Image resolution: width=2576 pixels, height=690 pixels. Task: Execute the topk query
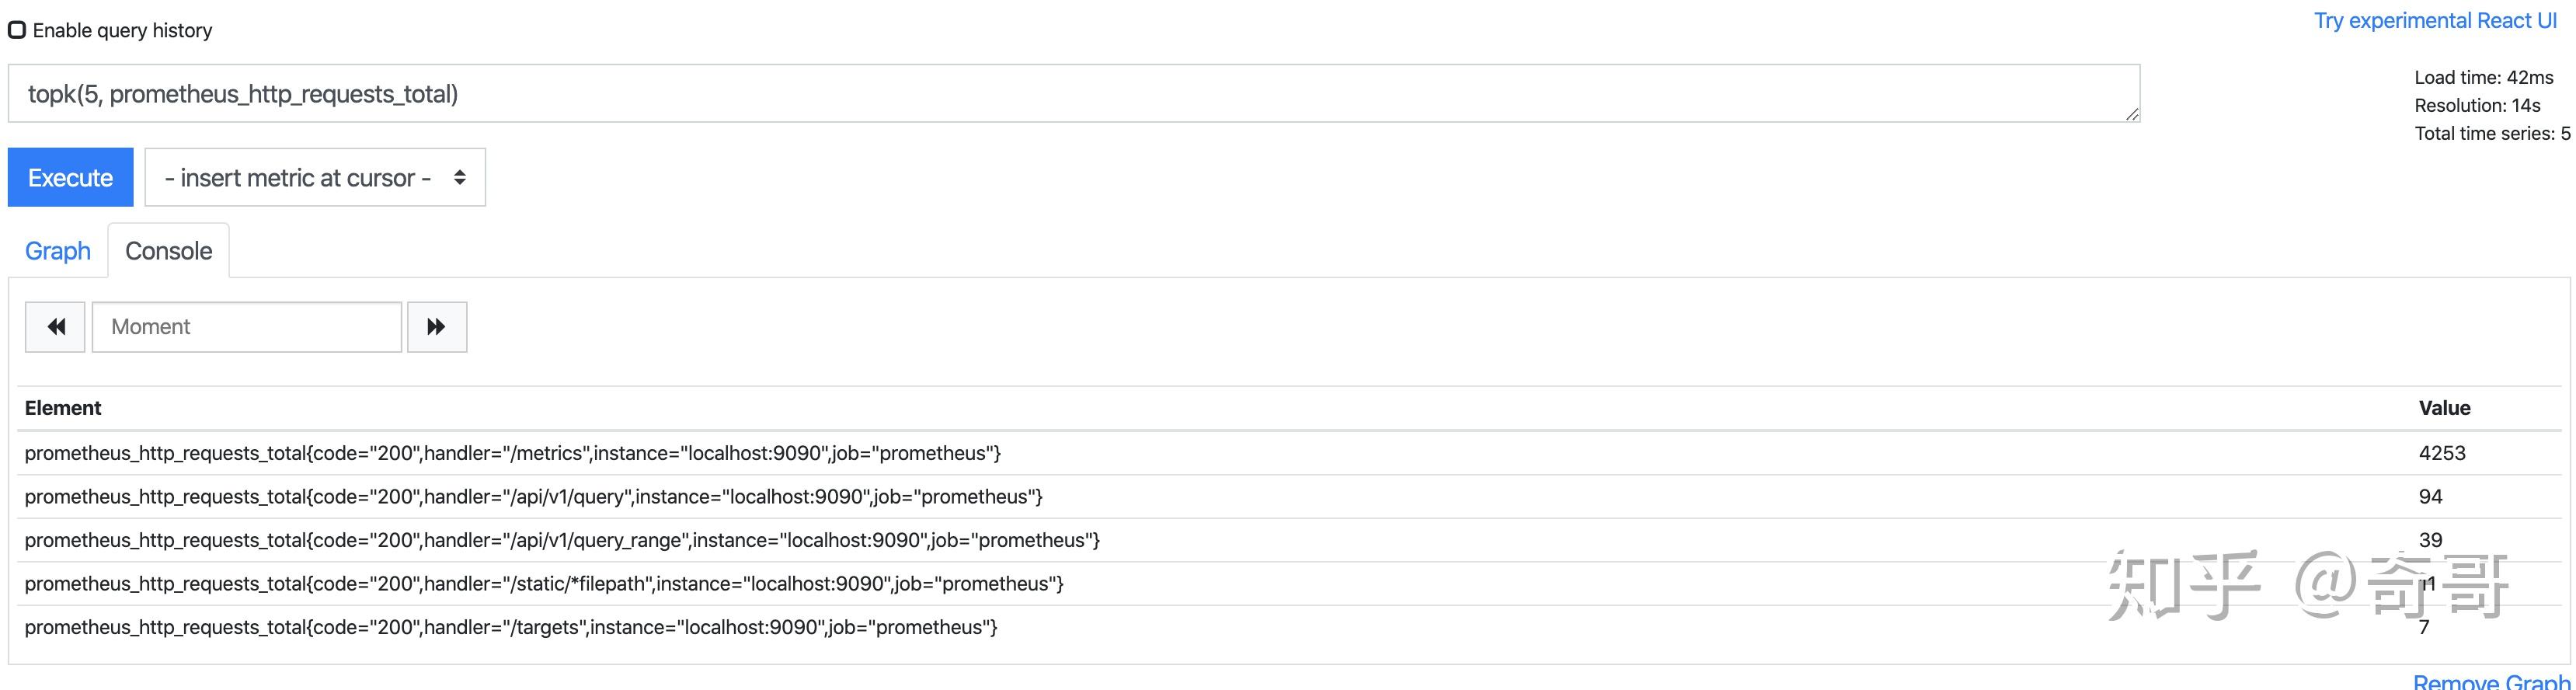70,177
